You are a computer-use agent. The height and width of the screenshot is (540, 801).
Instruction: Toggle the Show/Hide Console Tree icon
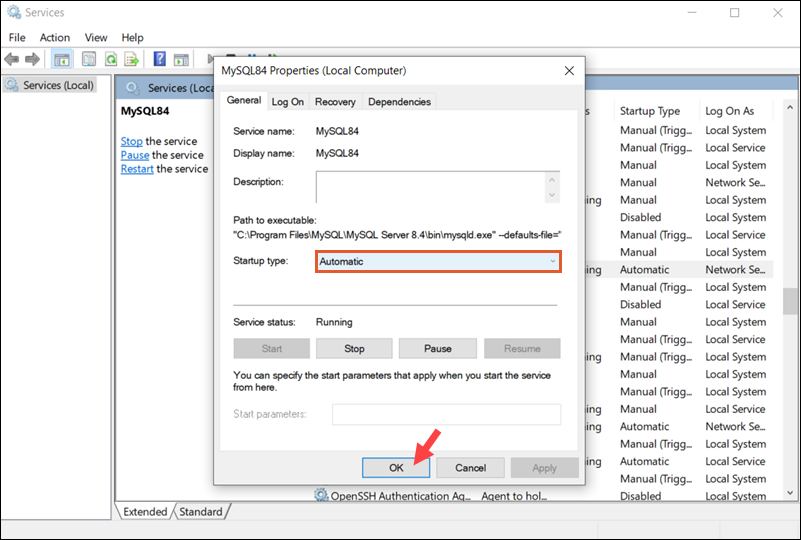tap(62, 60)
